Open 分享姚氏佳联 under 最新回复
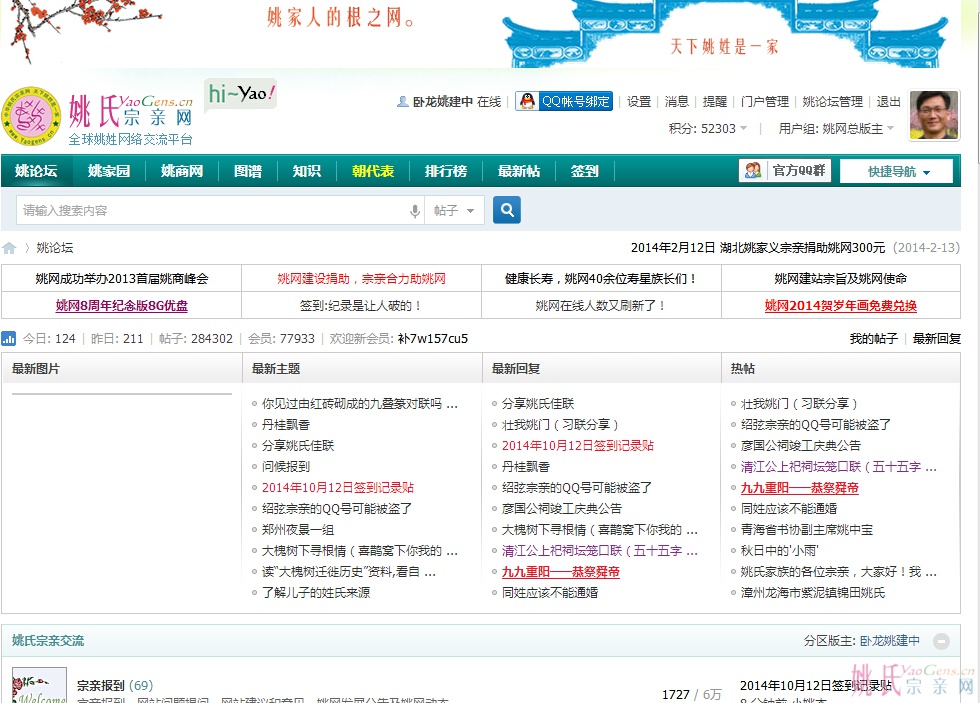Viewport: 980px width, 703px height. point(538,404)
